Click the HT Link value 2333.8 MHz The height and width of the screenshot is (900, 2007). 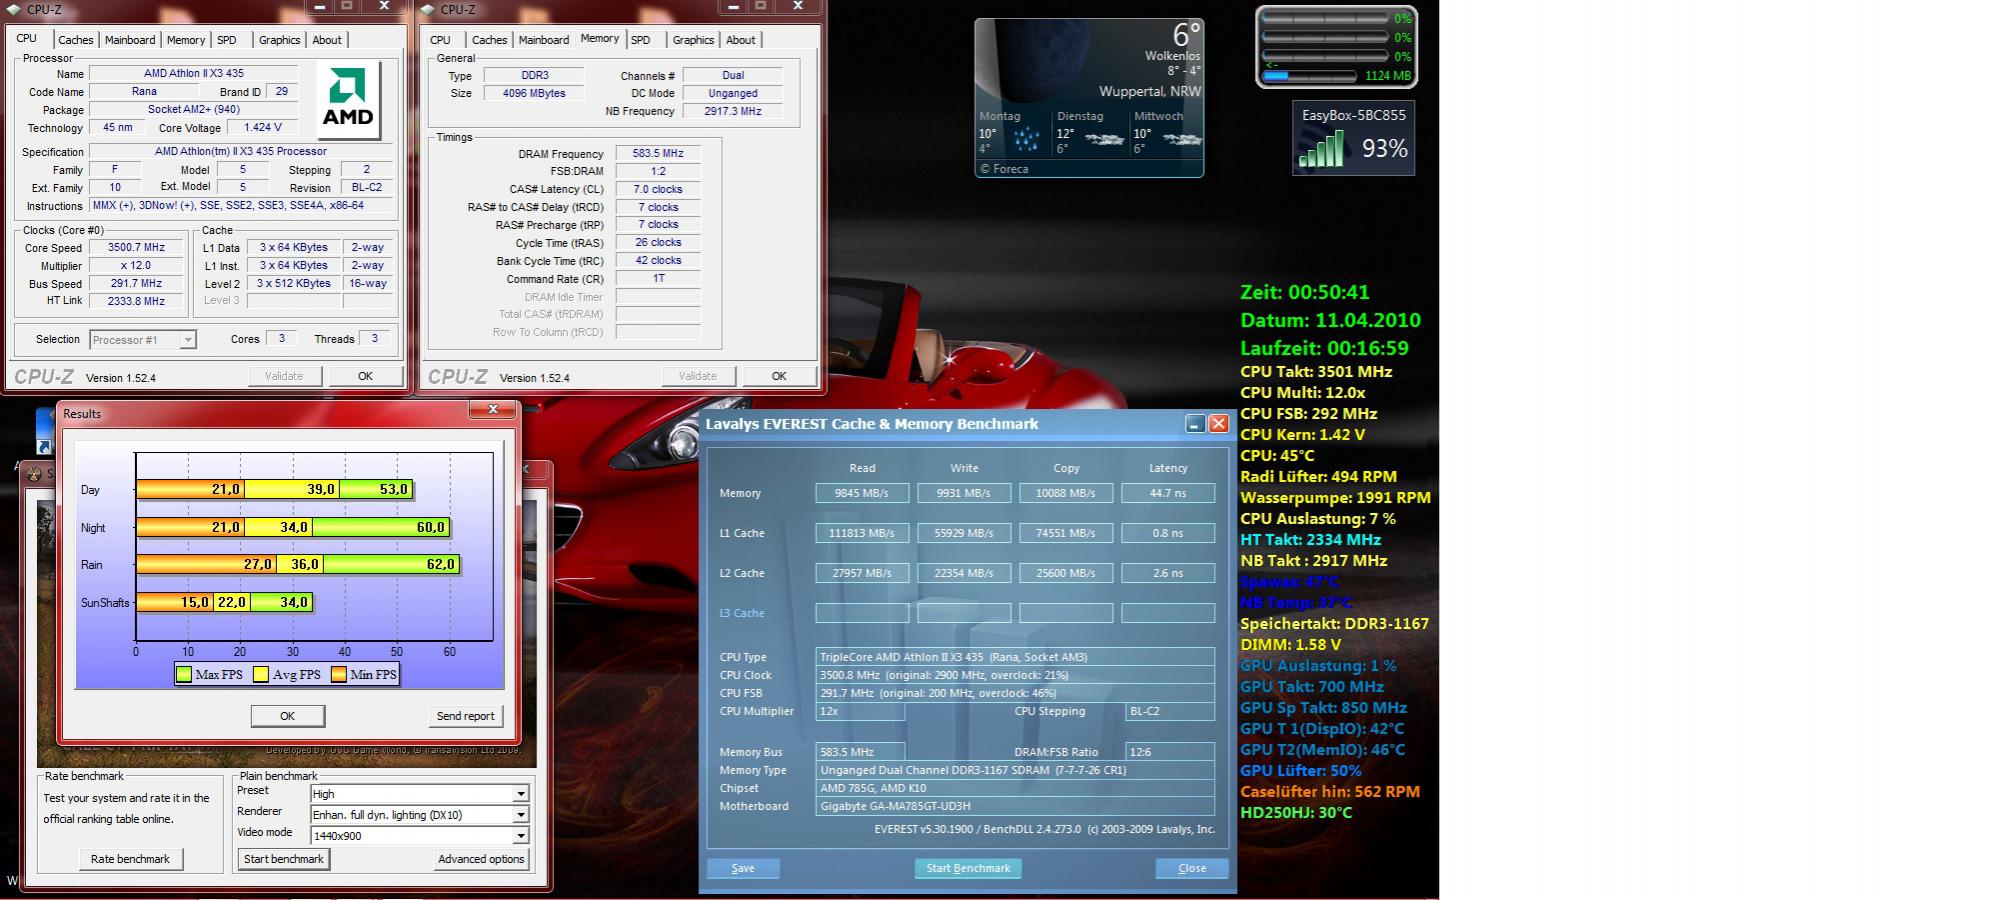click(x=138, y=302)
